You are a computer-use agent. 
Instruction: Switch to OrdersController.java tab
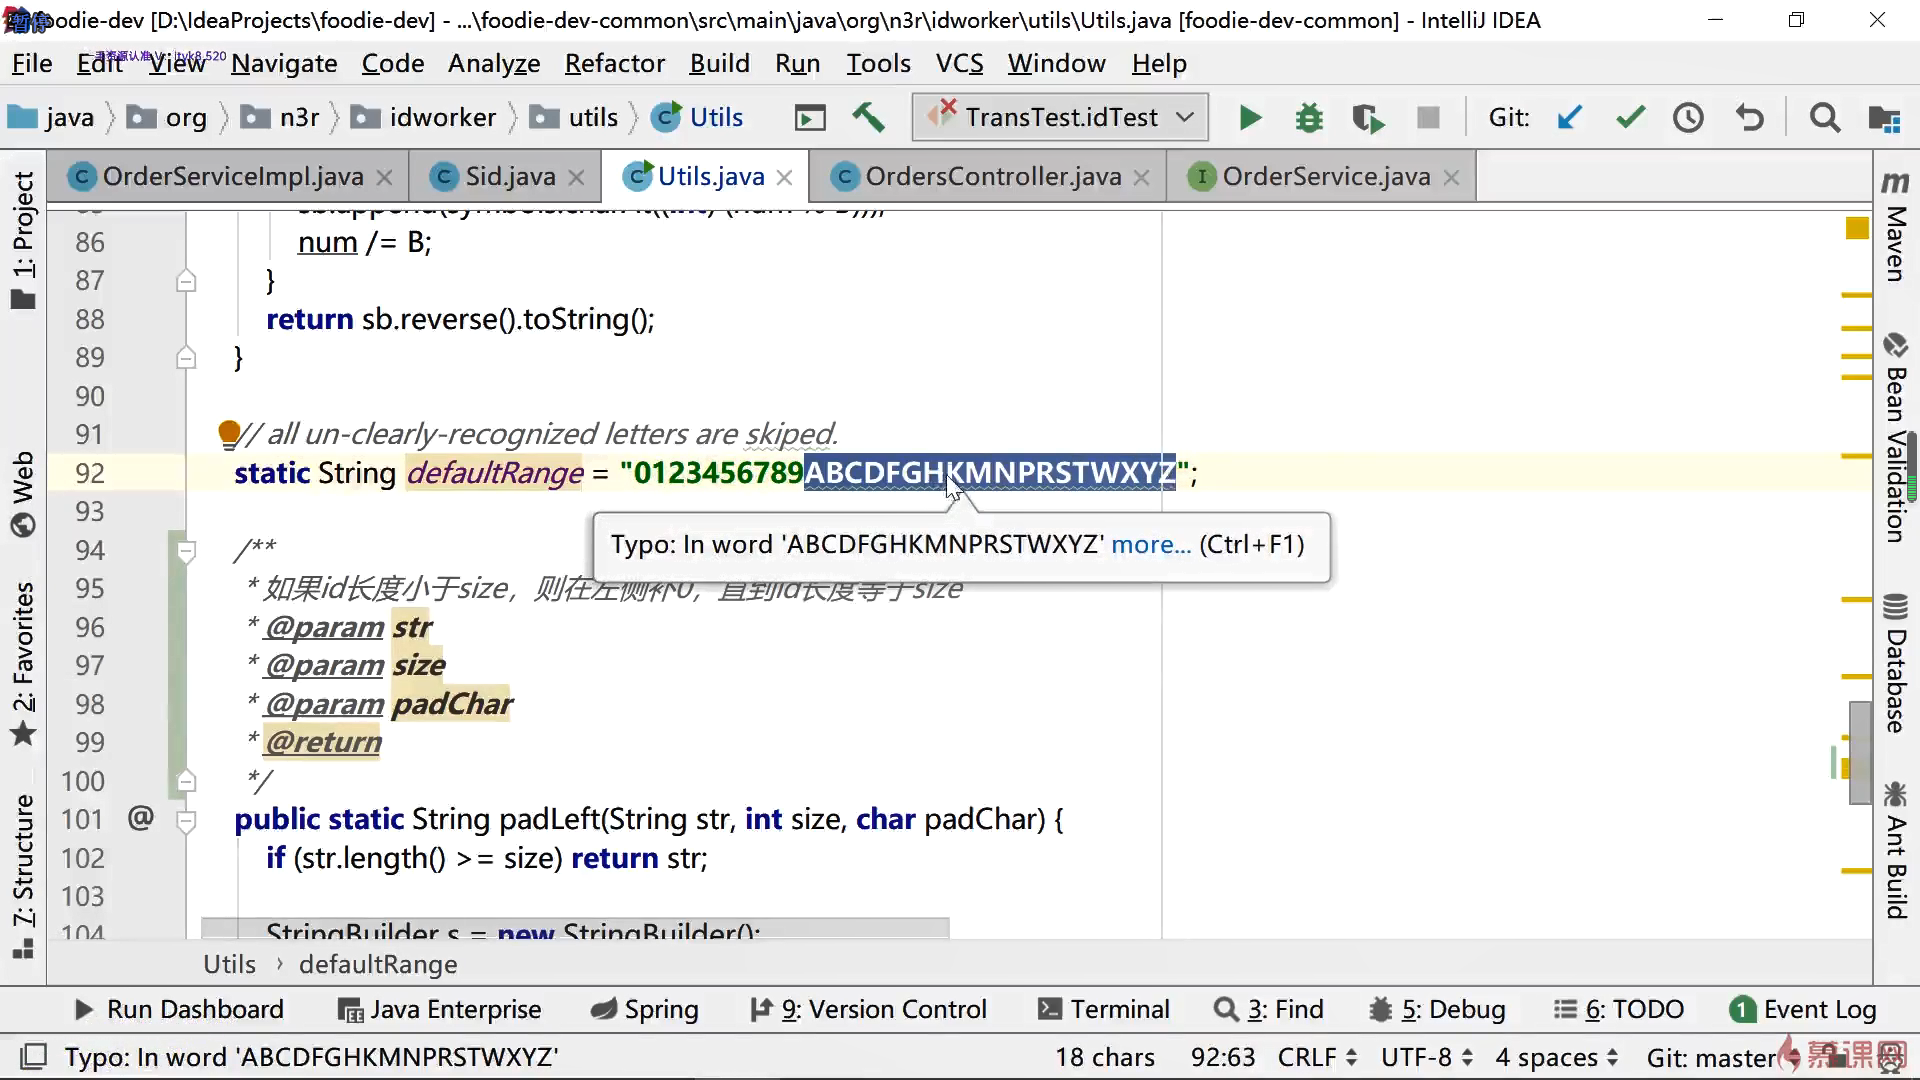(992, 177)
